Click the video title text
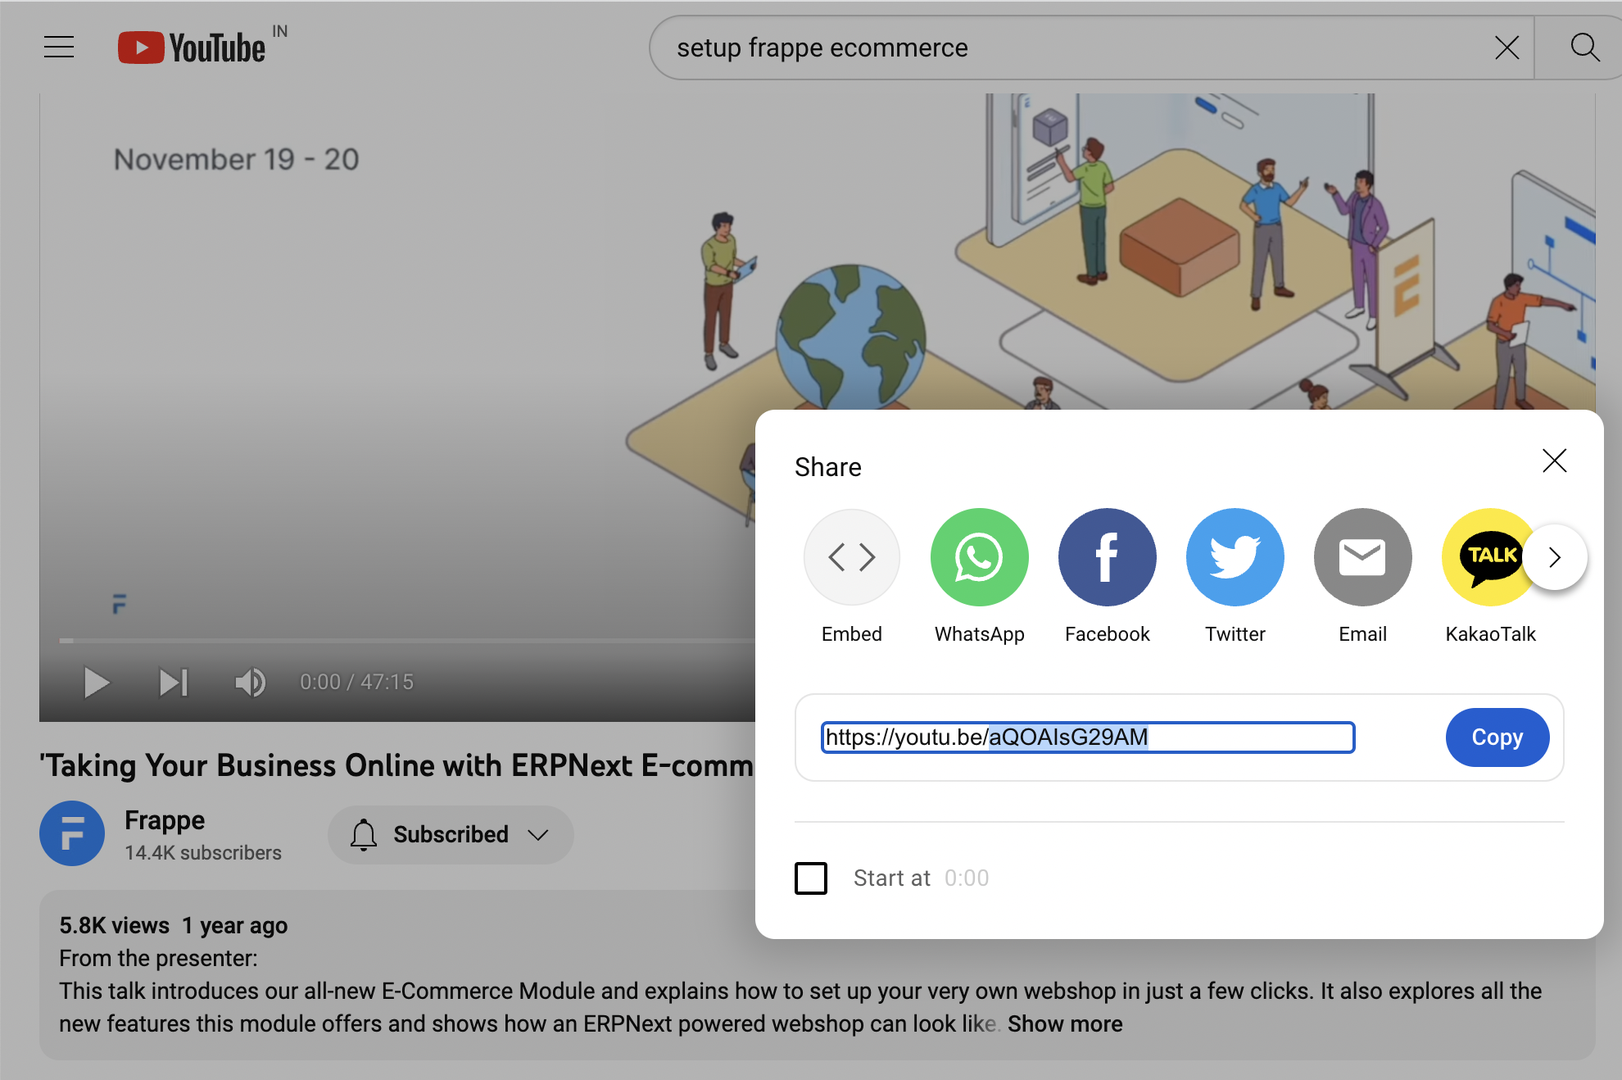This screenshot has width=1622, height=1080. (x=397, y=765)
